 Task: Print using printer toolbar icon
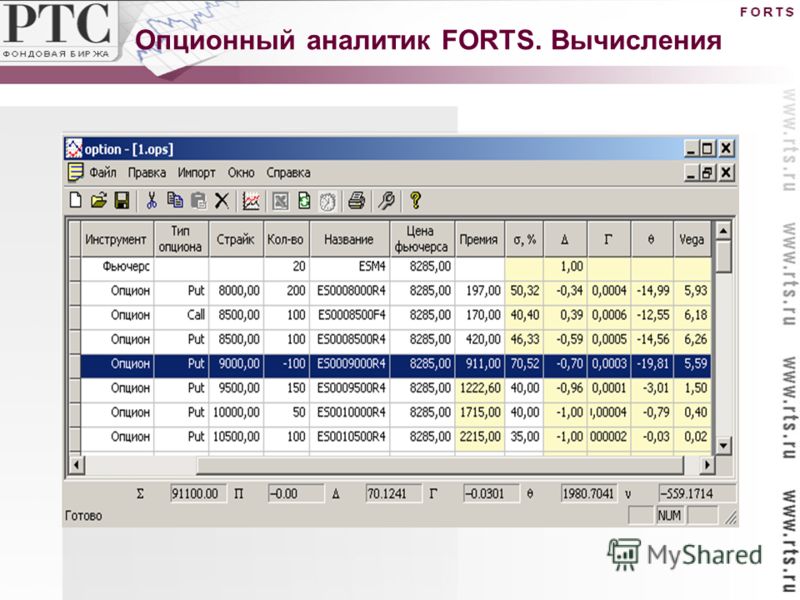[x=357, y=201]
